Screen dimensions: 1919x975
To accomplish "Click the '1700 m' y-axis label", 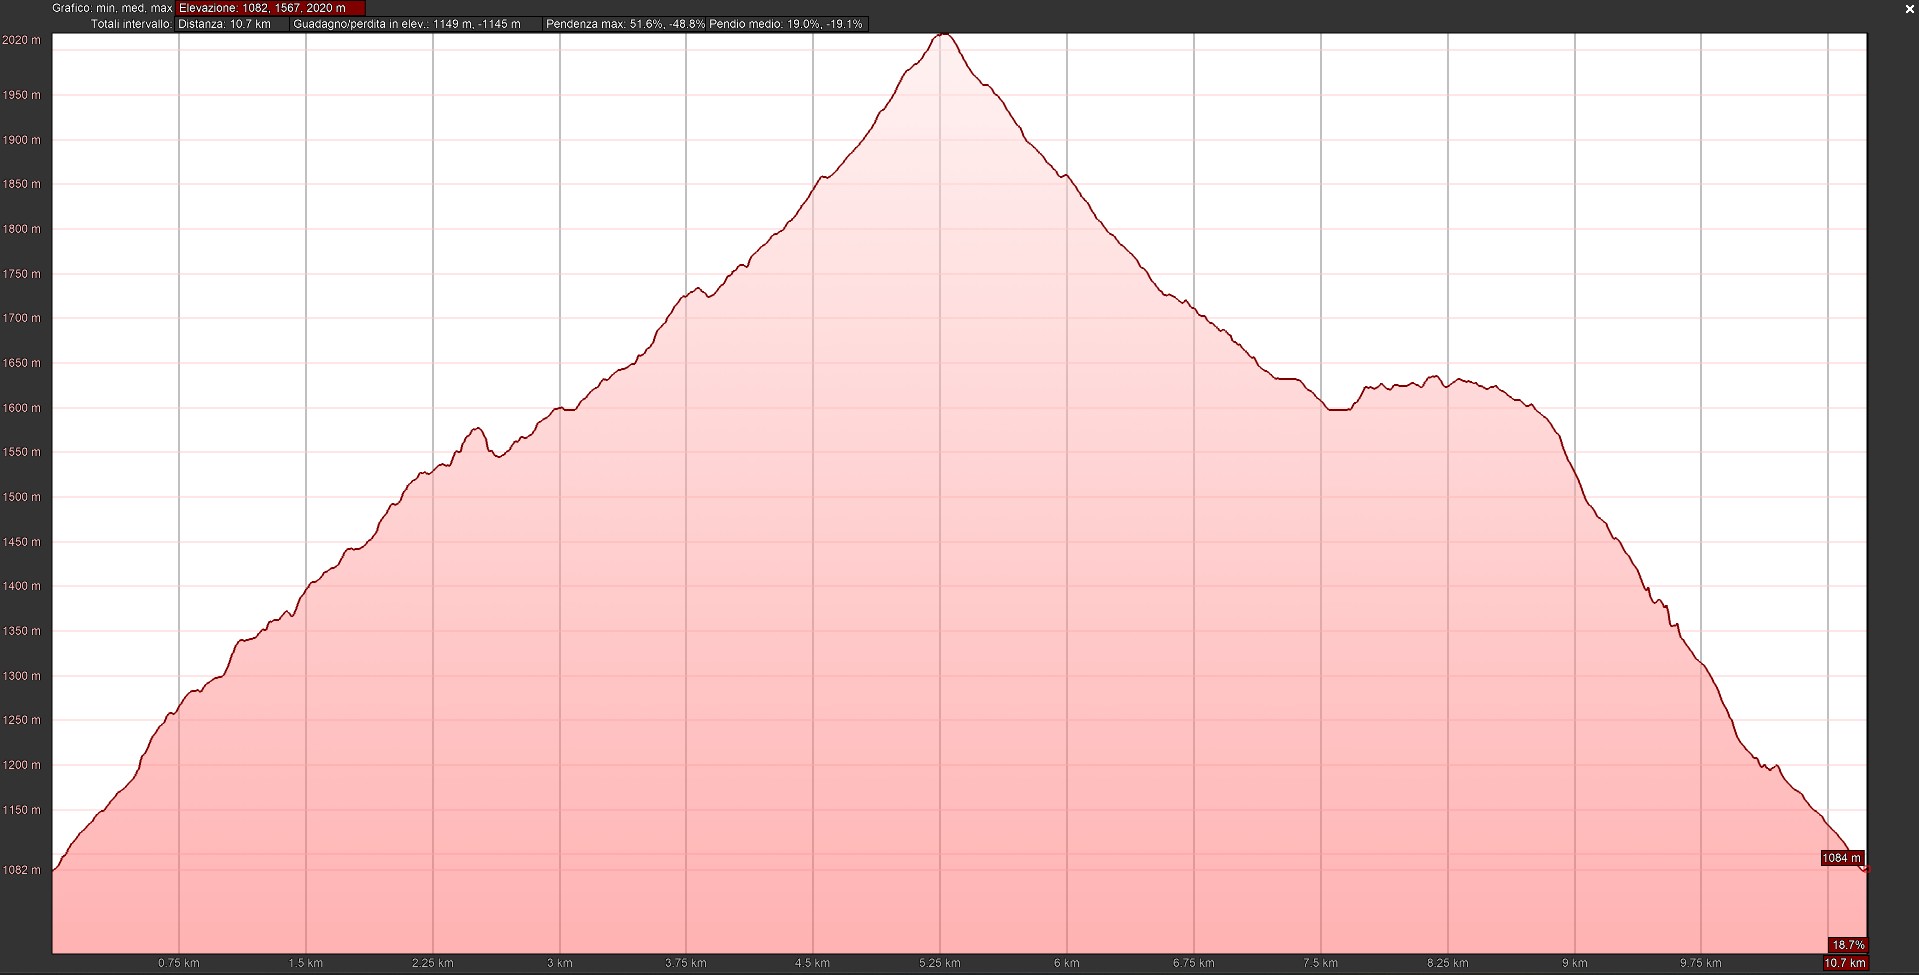I will point(21,318).
